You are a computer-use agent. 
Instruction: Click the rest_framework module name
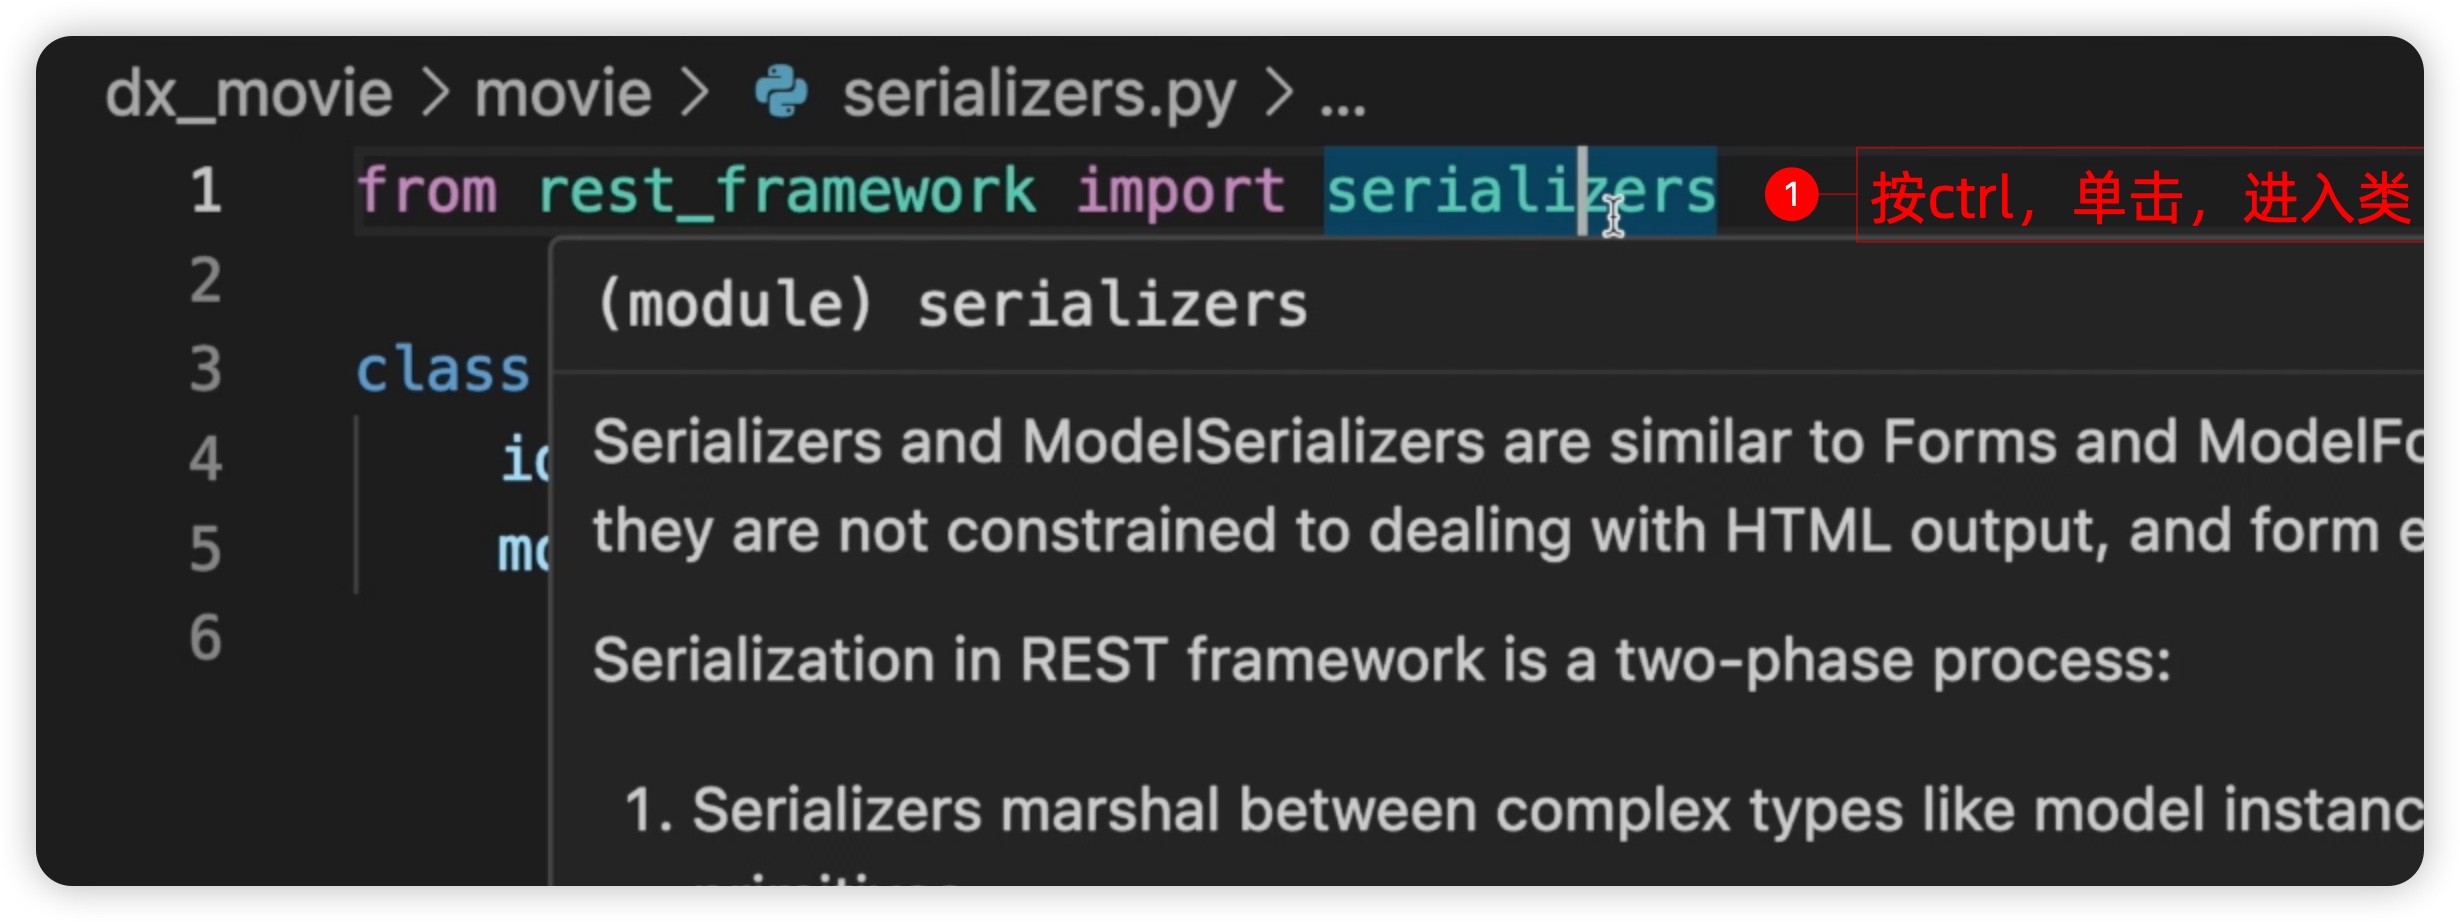786,191
